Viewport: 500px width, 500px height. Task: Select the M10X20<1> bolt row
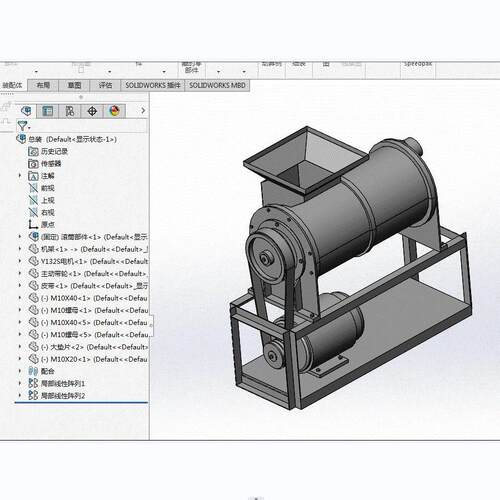(x=88, y=359)
